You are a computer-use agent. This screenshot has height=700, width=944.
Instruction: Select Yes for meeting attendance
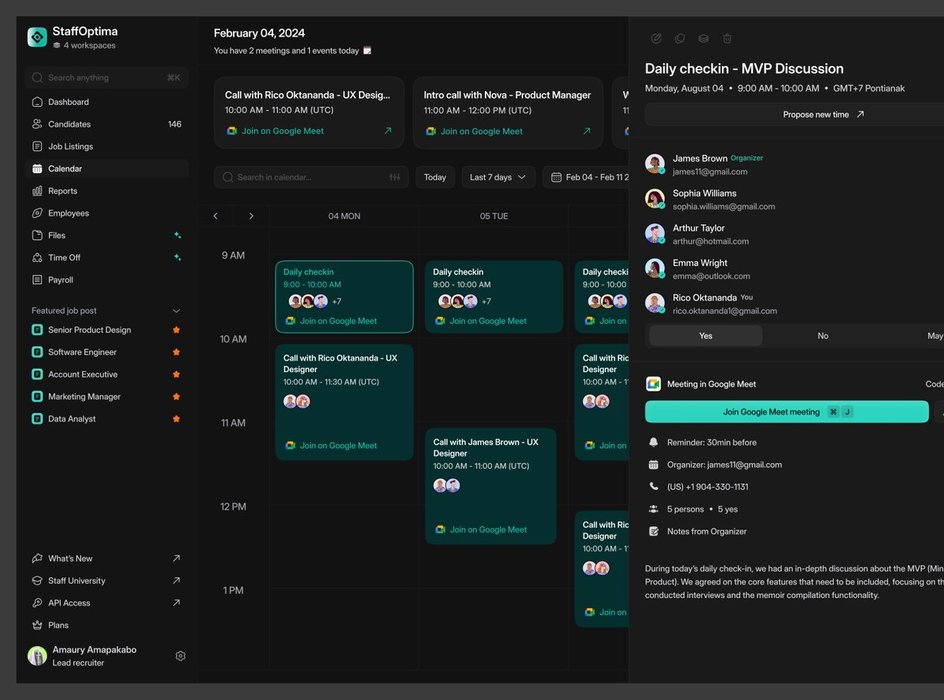[x=705, y=336]
